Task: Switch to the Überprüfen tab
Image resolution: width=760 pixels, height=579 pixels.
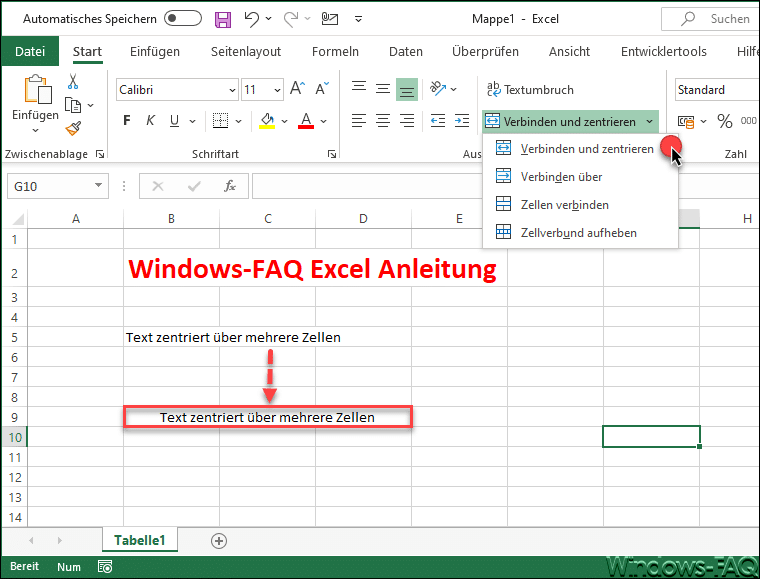Action: point(485,51)
